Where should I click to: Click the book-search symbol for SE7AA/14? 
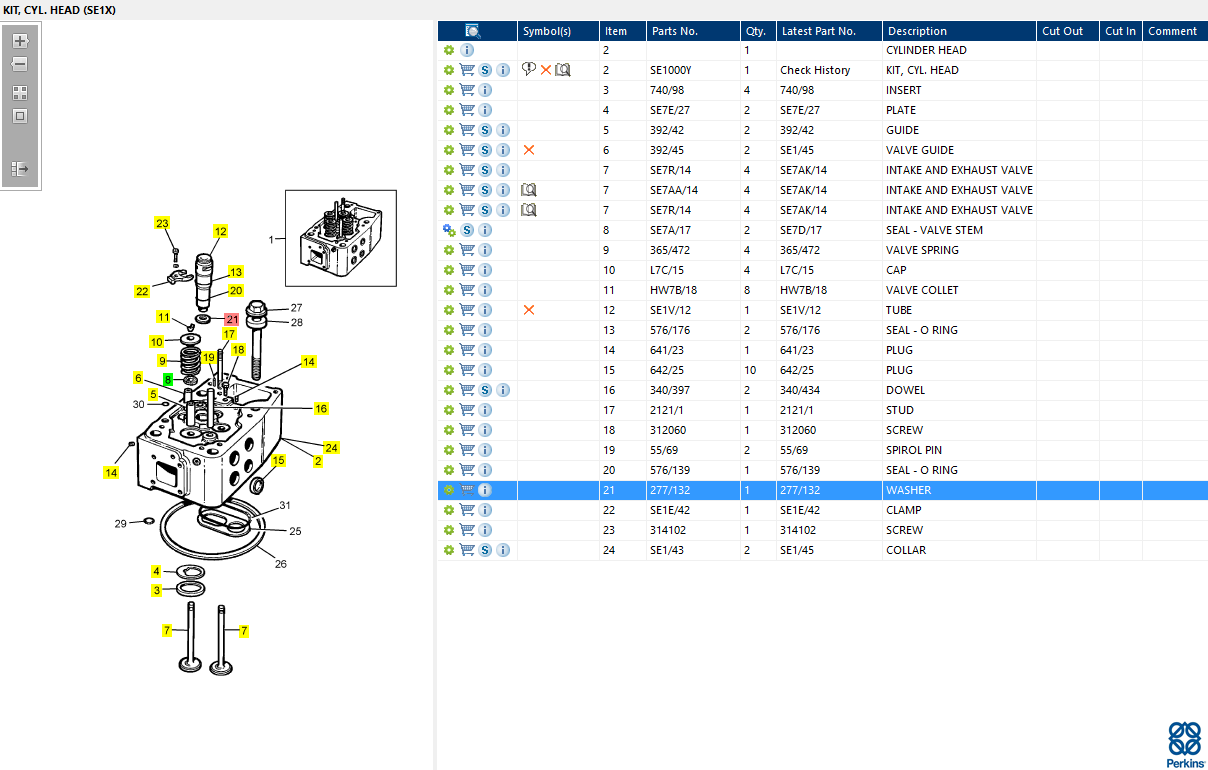coord(529,190)
